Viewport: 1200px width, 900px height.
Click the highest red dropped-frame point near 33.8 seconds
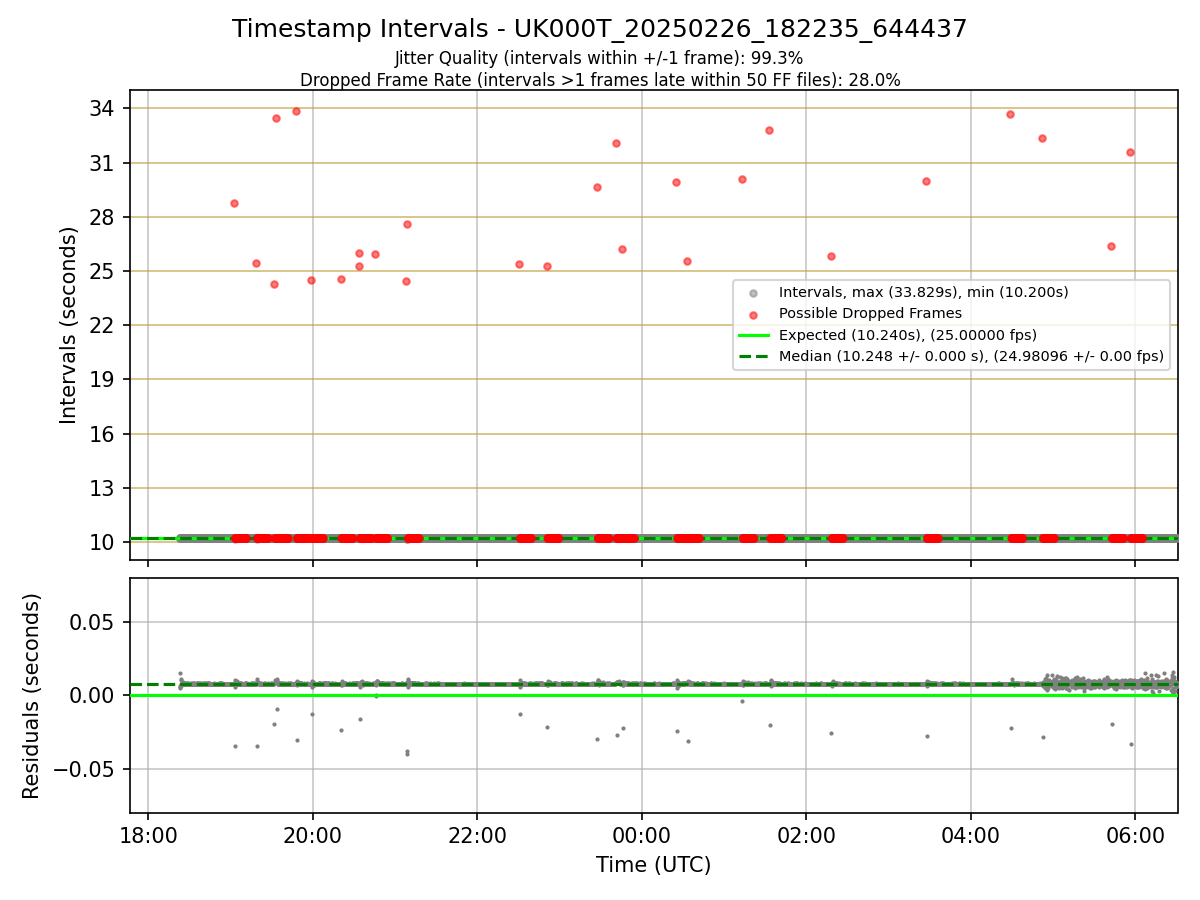point(296,111)
